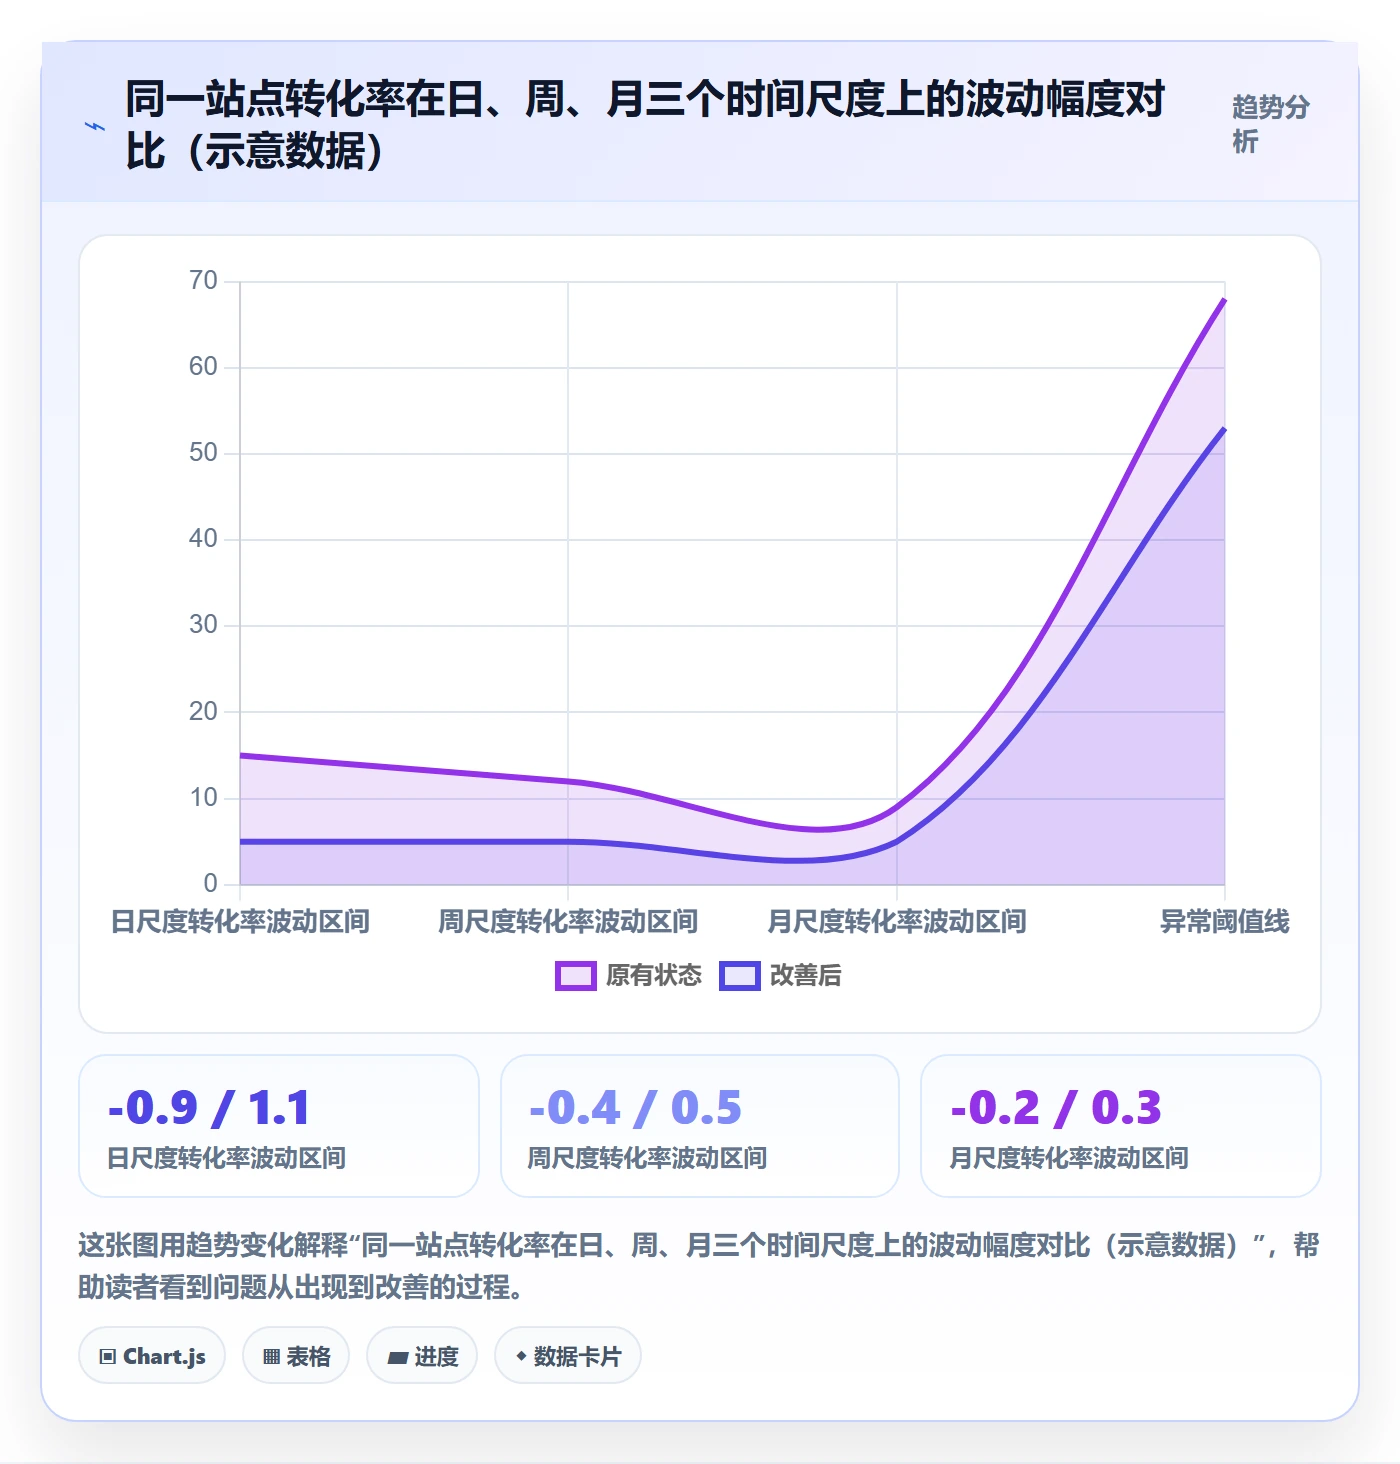
Task: Toggle the 原有状态 legend swatch
Action: click(575, 976)
